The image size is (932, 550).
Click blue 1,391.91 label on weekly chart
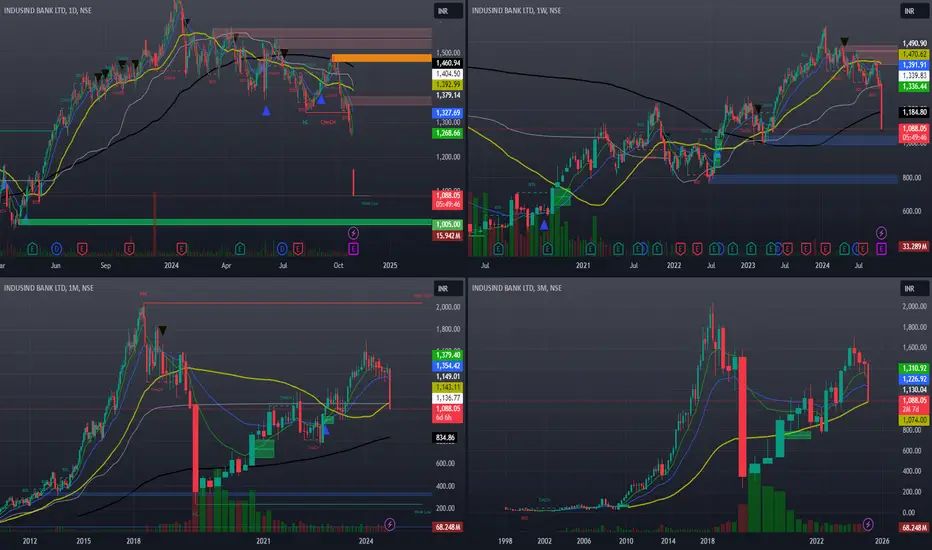(x=914, y=65)
